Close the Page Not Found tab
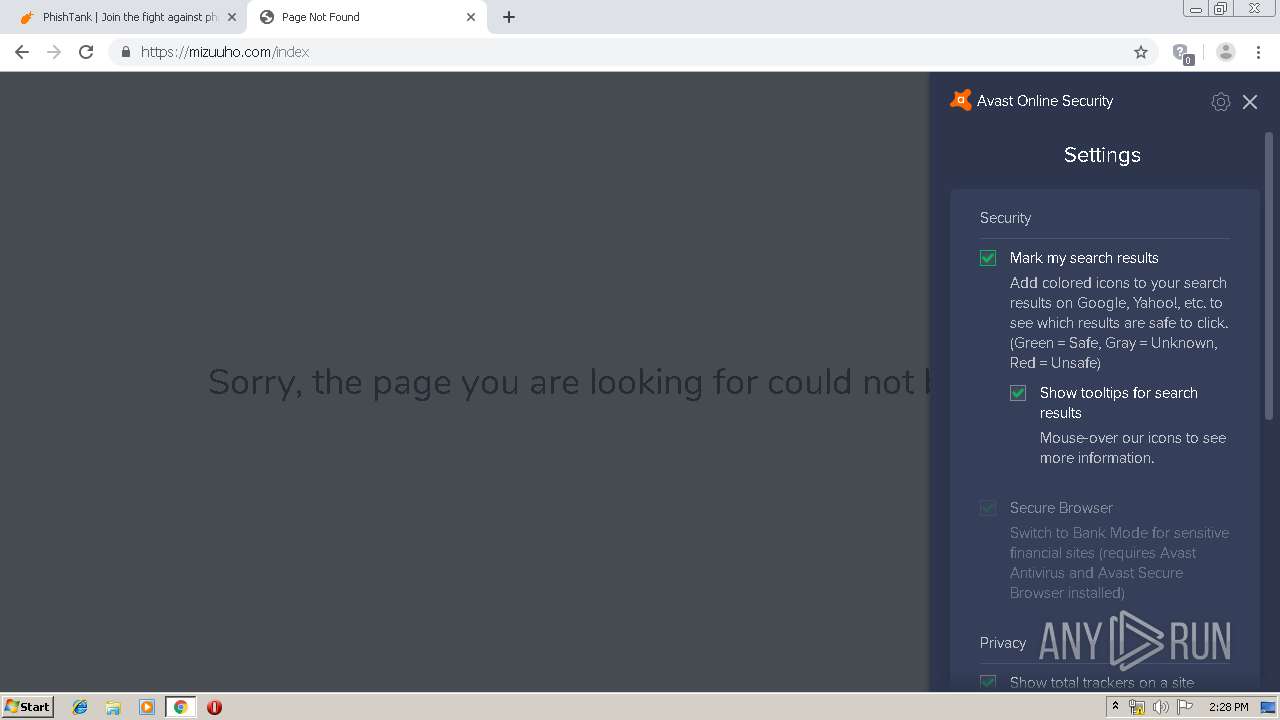1280x720 pixels. pyautogui.click(x=471, y=17)
